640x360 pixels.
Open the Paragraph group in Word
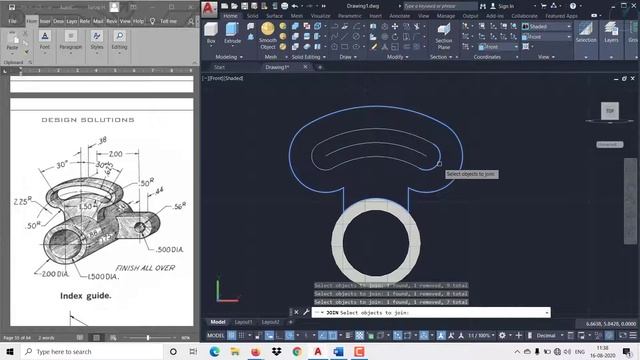coord(71,41)
